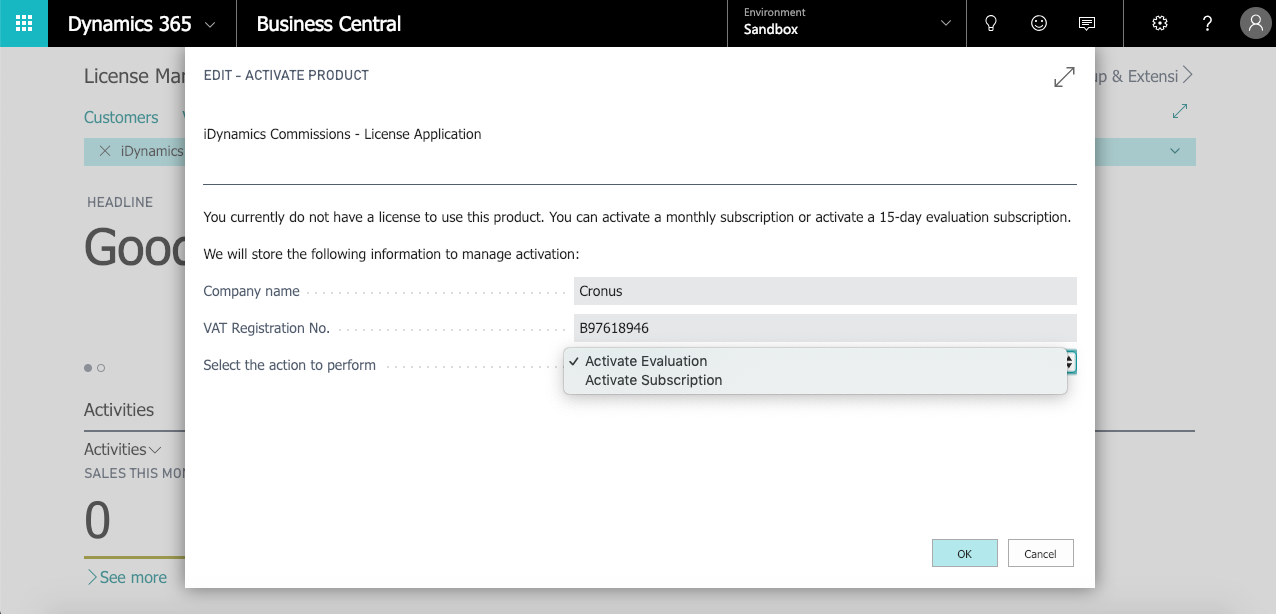Expand the teal filter bar chevron

coord(1174,151)
